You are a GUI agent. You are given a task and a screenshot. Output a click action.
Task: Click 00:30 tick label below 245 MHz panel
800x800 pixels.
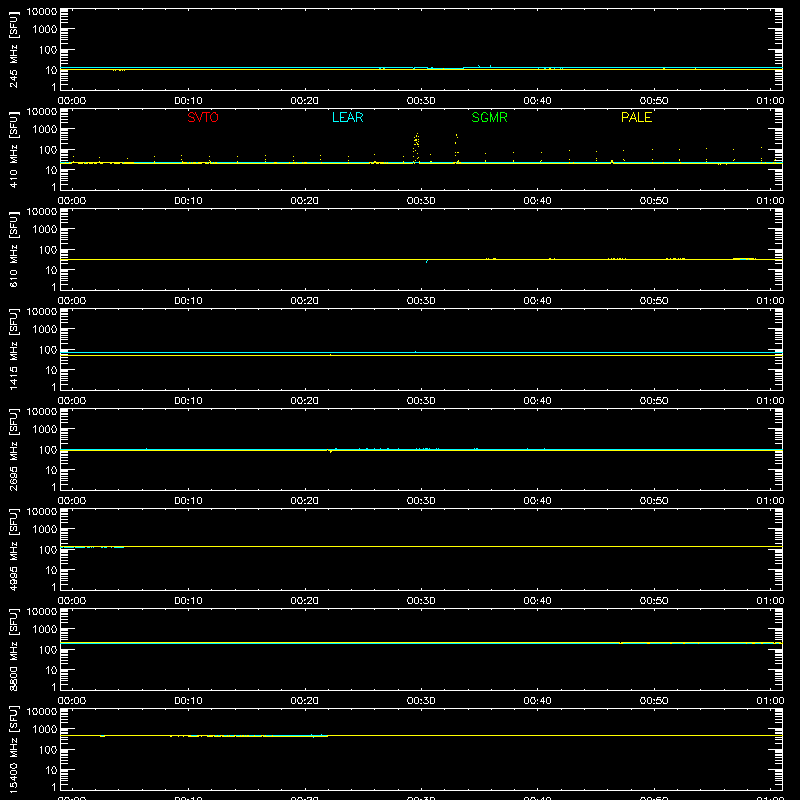421,101
